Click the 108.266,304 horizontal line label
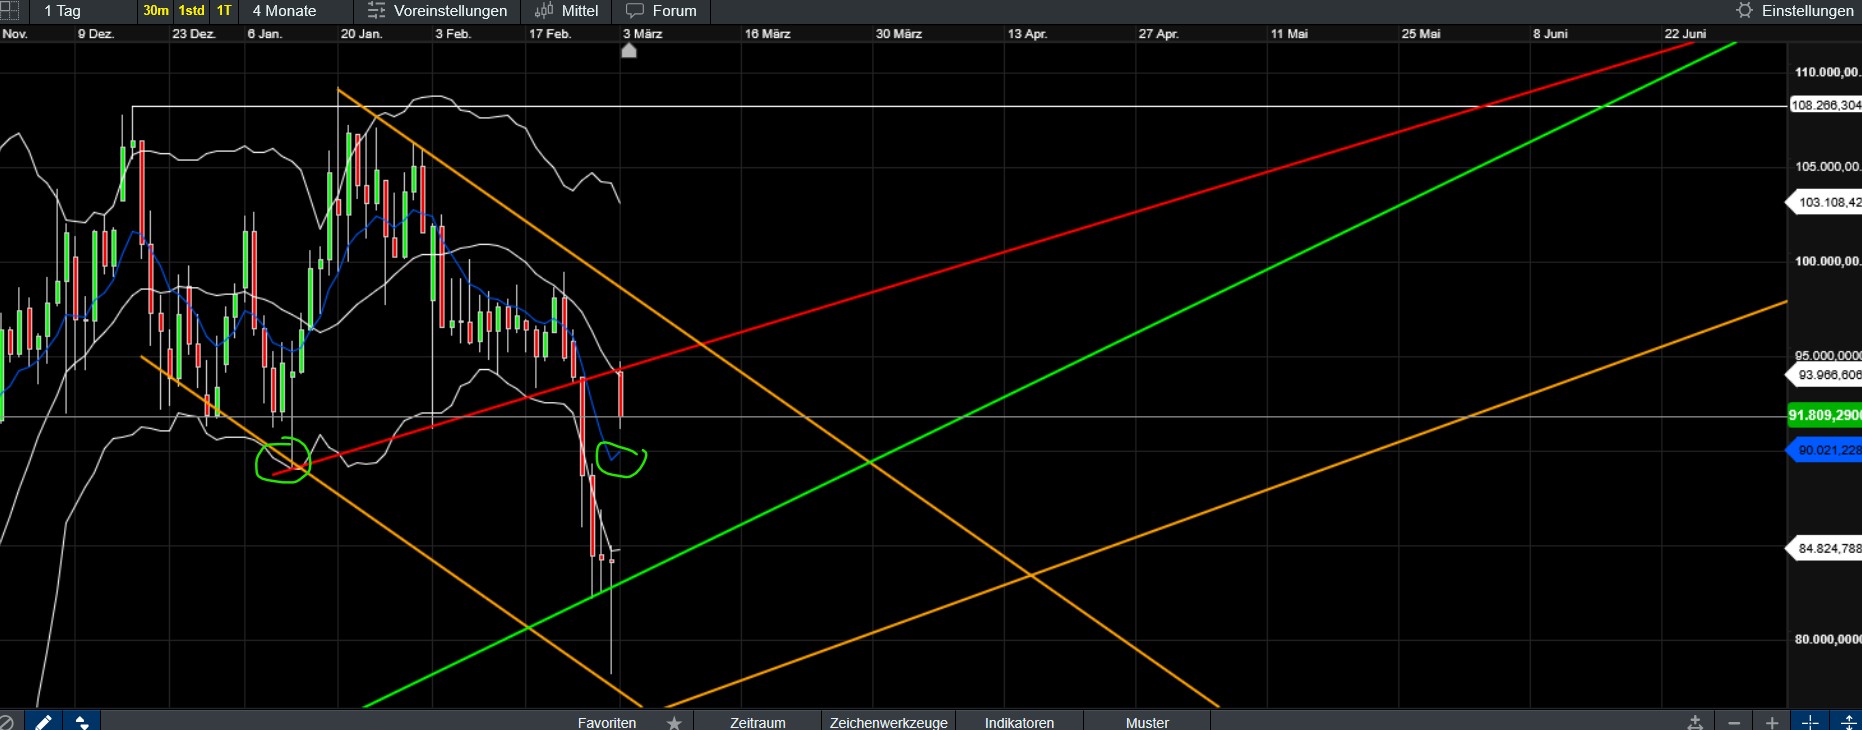Viewport: 1862px width, 730px height. pos(1825,105)
